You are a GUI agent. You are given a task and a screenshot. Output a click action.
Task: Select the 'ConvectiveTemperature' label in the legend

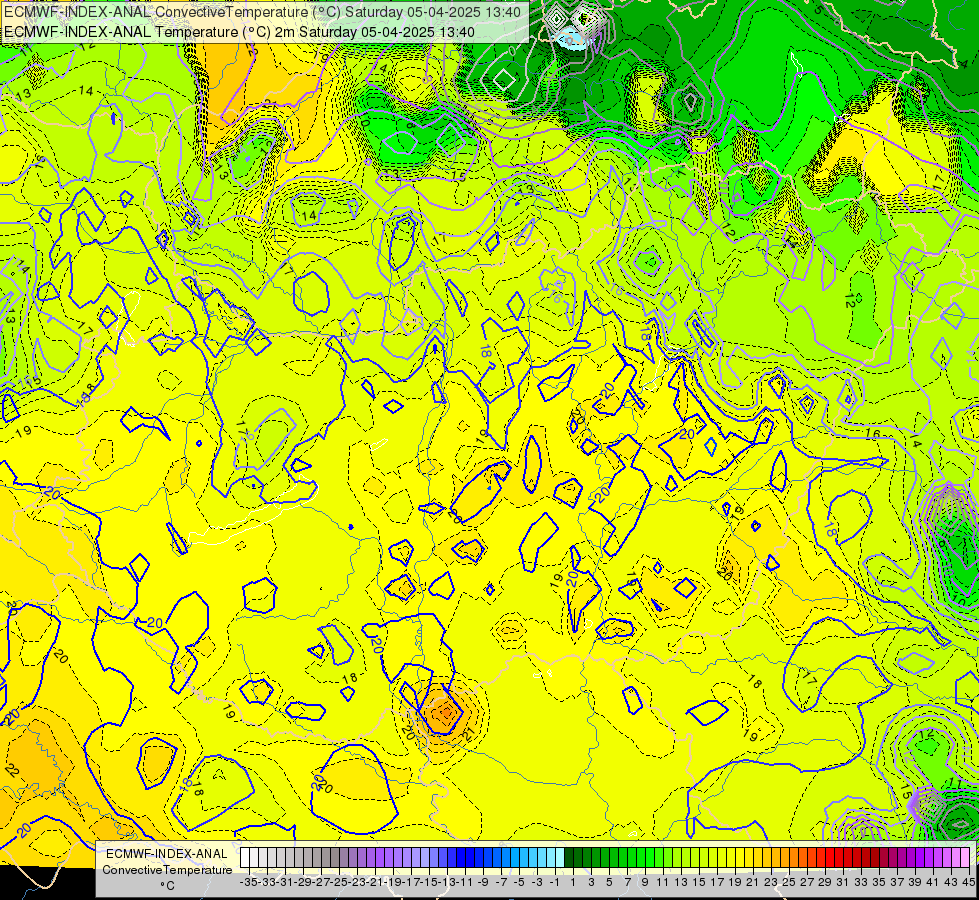click(x=167, y=869)
